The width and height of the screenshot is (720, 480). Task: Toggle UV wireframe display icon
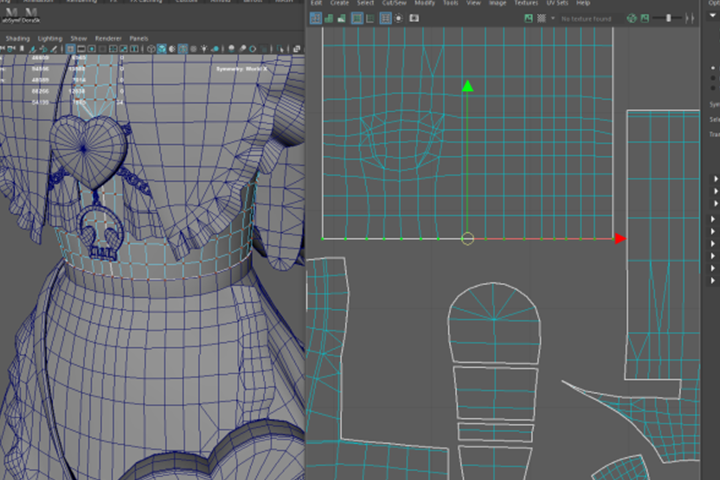[315, 18]
